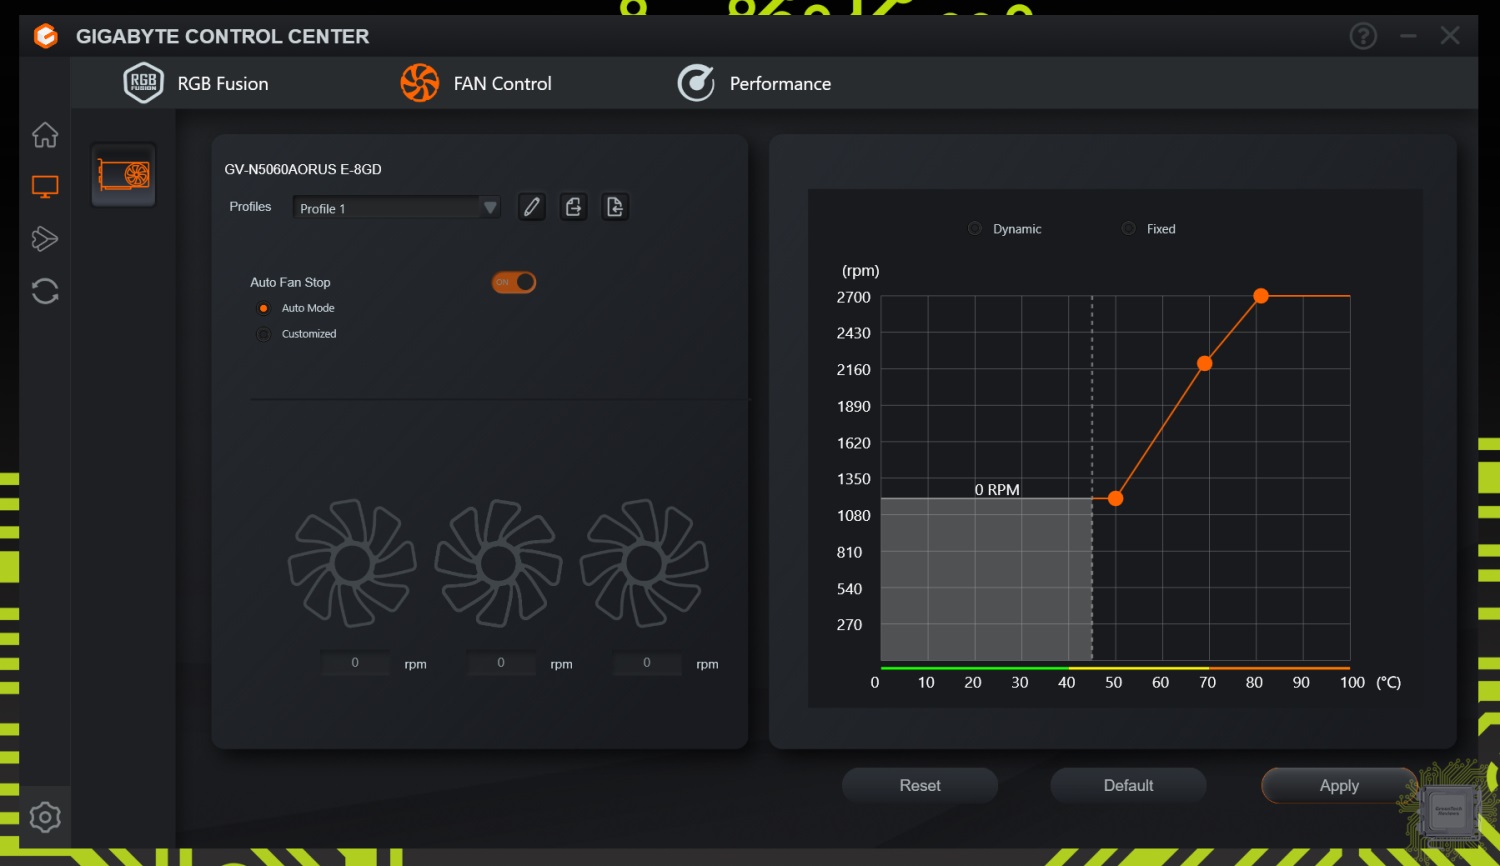Click the first fan rpm field
This screenshot has height=866, width=1500.
(355, 663)
